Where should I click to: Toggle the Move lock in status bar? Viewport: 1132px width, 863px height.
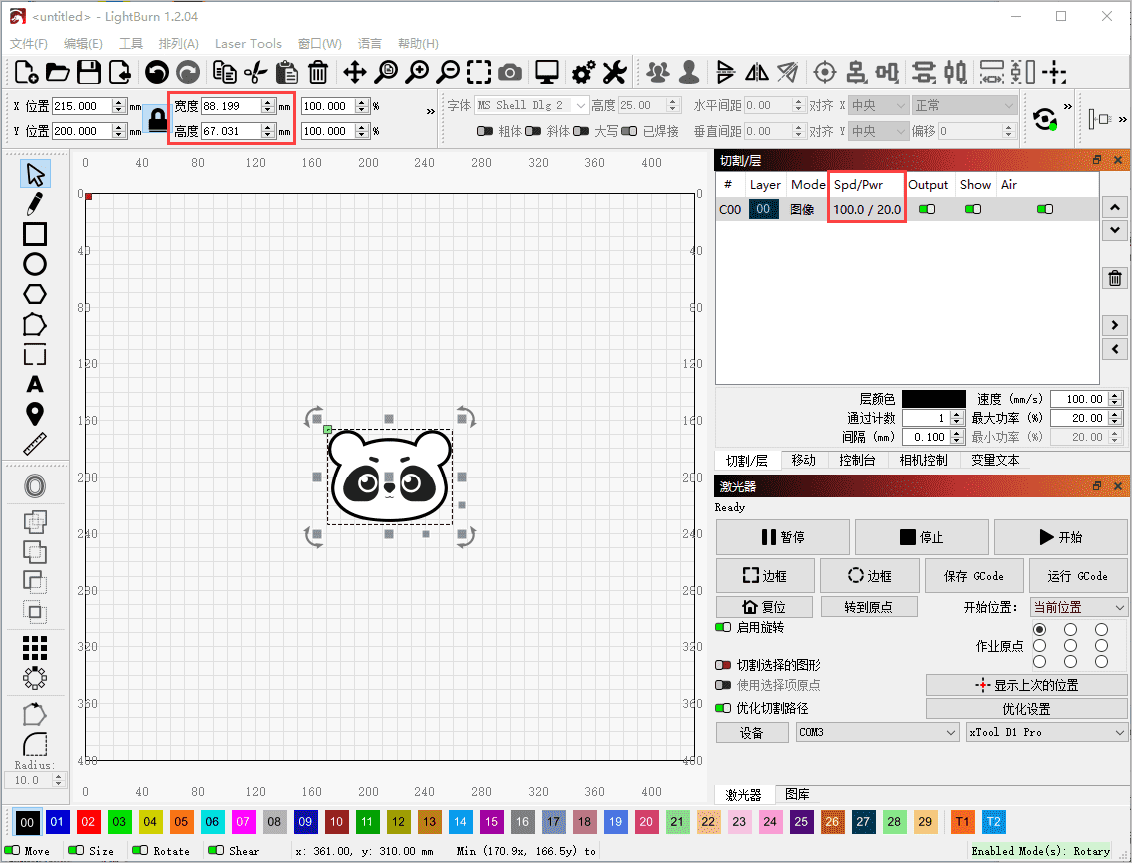tap(12, 851)
